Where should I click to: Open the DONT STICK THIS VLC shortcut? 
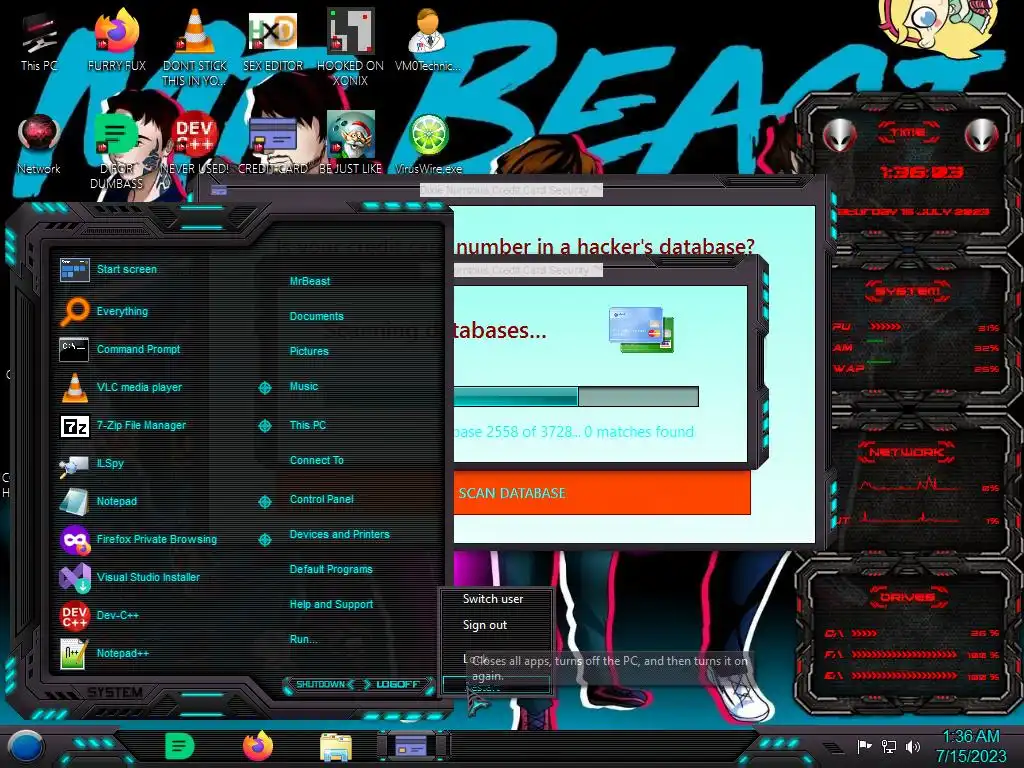pyautogui.click(x=195, y=47)
